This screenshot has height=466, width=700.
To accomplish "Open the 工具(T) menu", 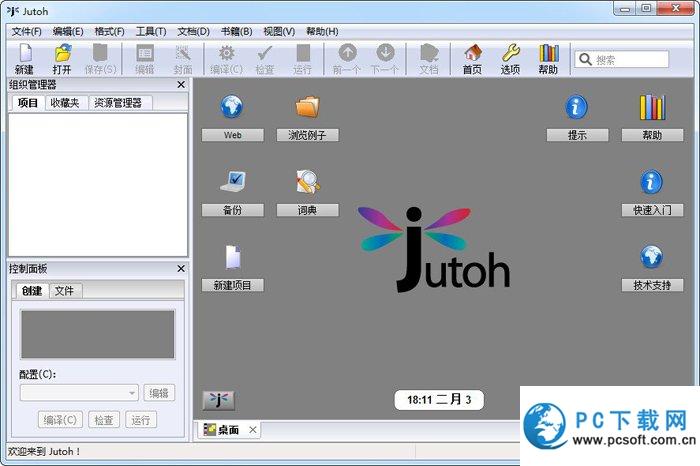I will point(151,32).
